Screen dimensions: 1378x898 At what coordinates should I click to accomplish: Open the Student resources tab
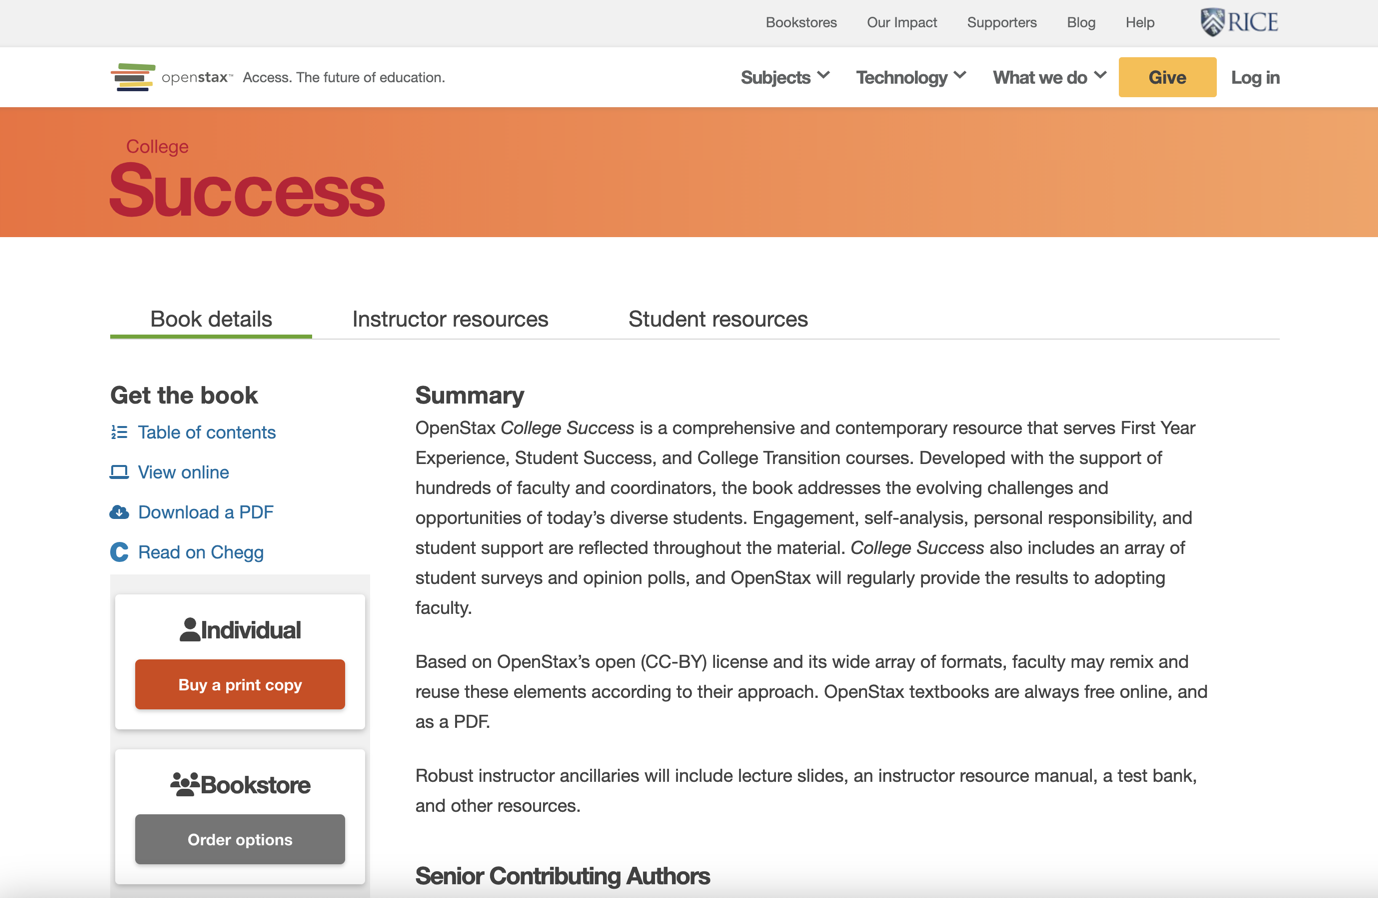coord(717,319)
